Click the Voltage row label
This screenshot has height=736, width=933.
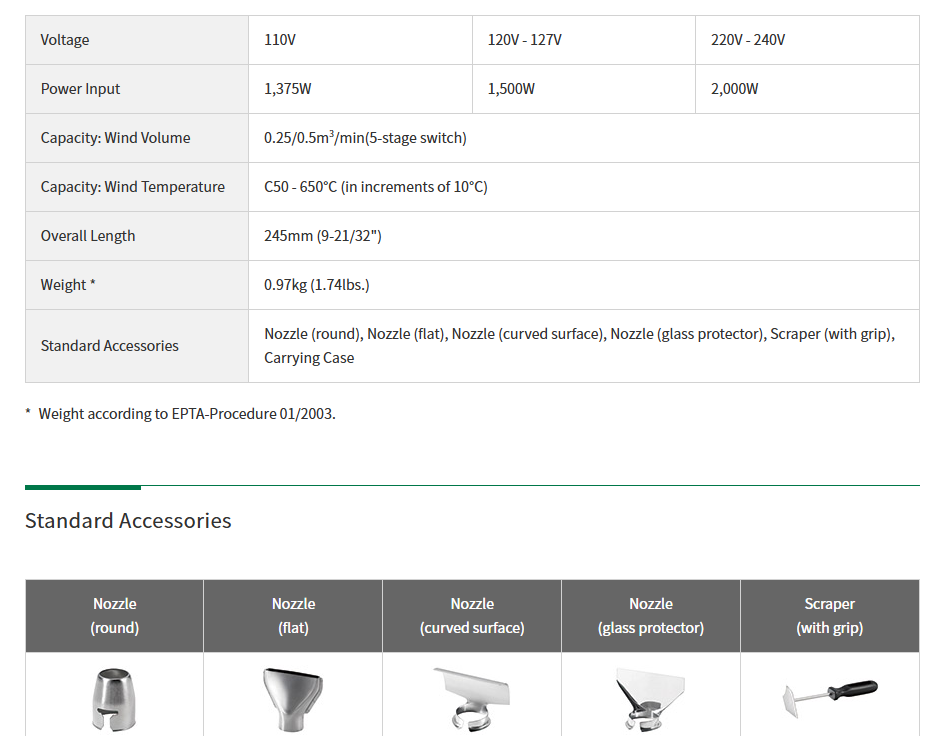pyautogui.click(x=65, y=40)
